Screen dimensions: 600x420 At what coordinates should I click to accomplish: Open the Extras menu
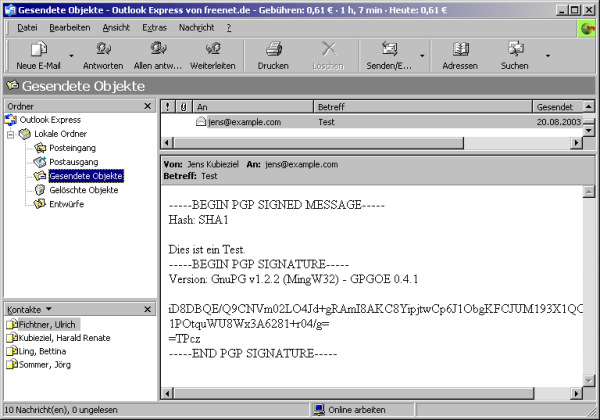(x=155, y=28)
